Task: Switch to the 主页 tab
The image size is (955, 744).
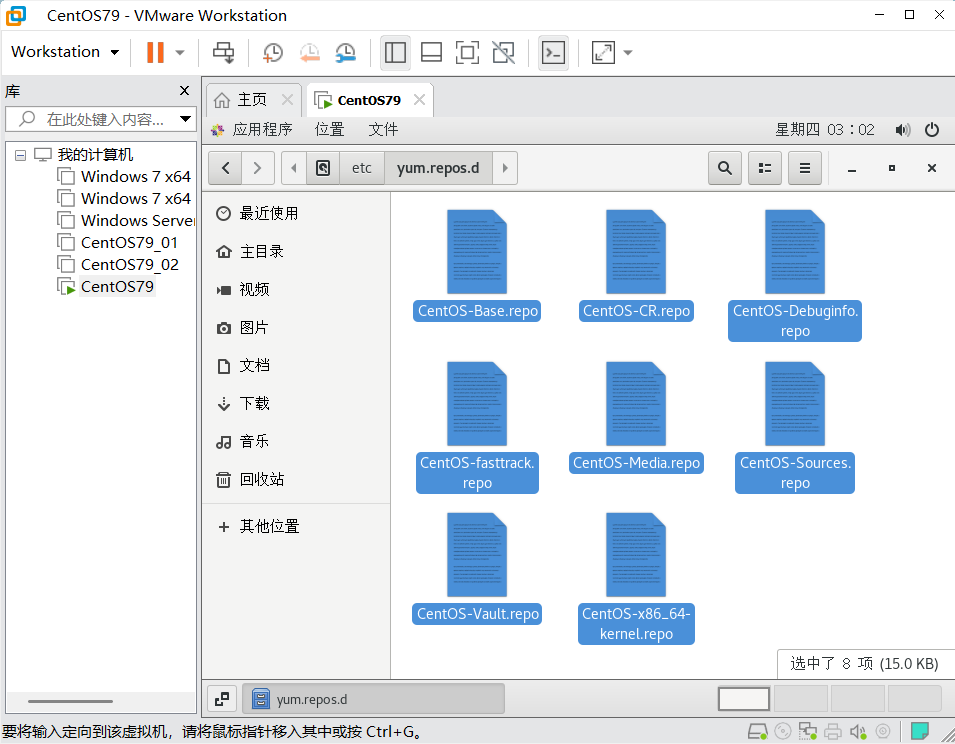Action: 252,99
